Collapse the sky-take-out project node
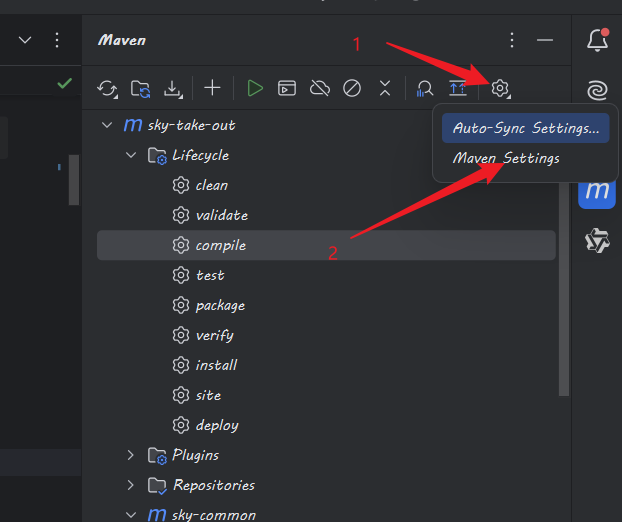This screenshot has width=622, height=522. point(107,125)
